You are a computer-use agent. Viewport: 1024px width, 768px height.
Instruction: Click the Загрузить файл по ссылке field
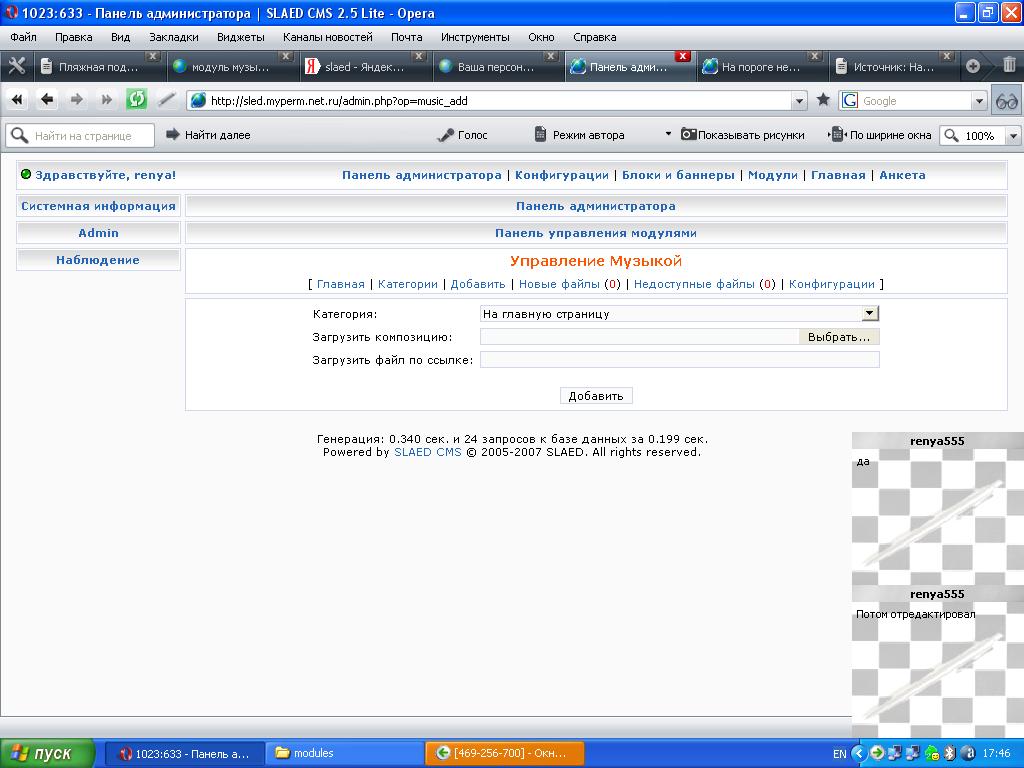[x=679, y=360]
